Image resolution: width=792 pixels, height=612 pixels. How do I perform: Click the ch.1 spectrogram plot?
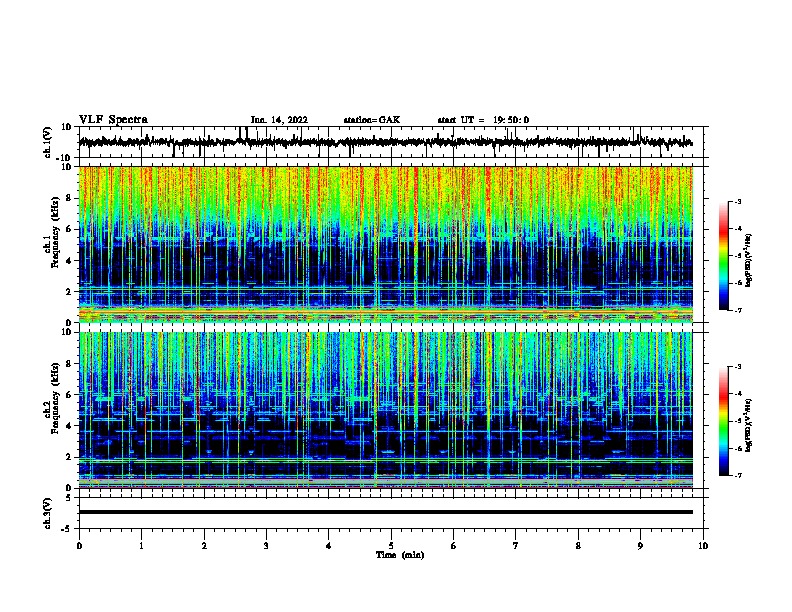pyautogui.click(x=386, y=244)
